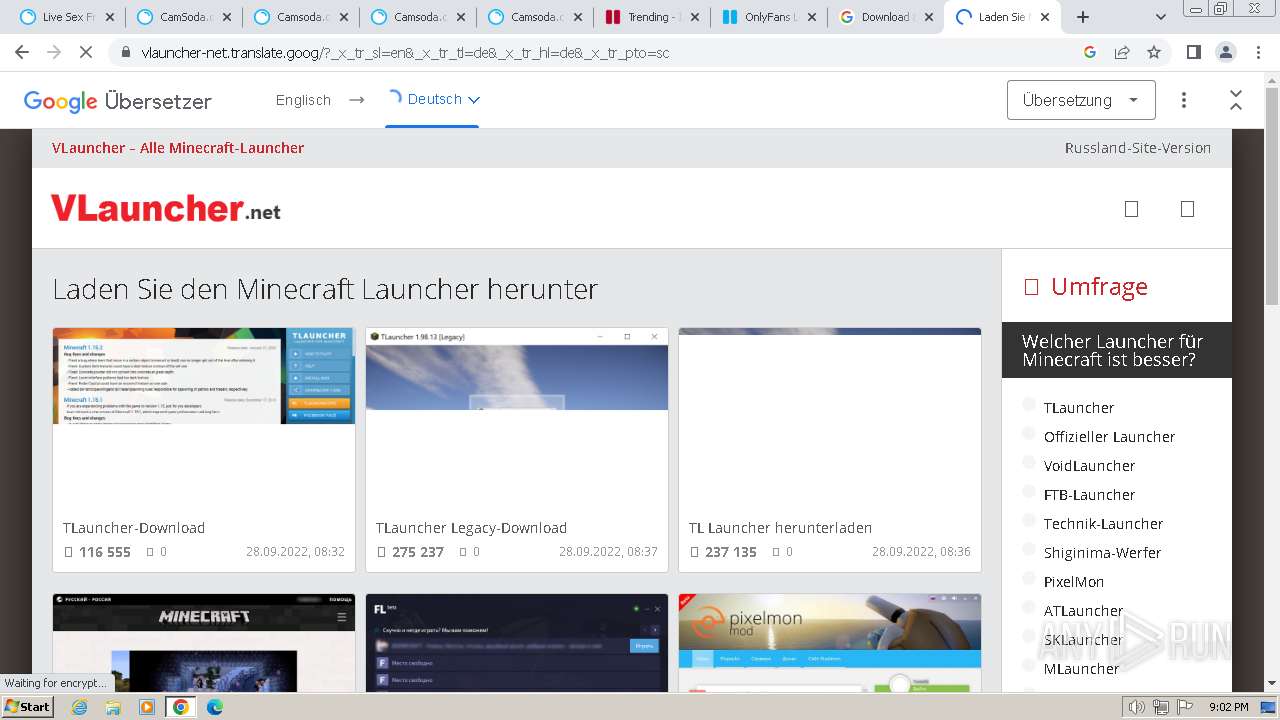Open the Pixelmon mod thumbnail
1280x720 pixels.
pos(830,643)
